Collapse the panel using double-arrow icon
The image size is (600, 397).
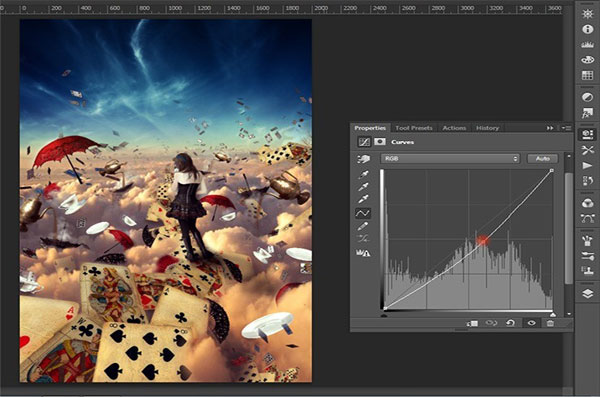[550, 128]
